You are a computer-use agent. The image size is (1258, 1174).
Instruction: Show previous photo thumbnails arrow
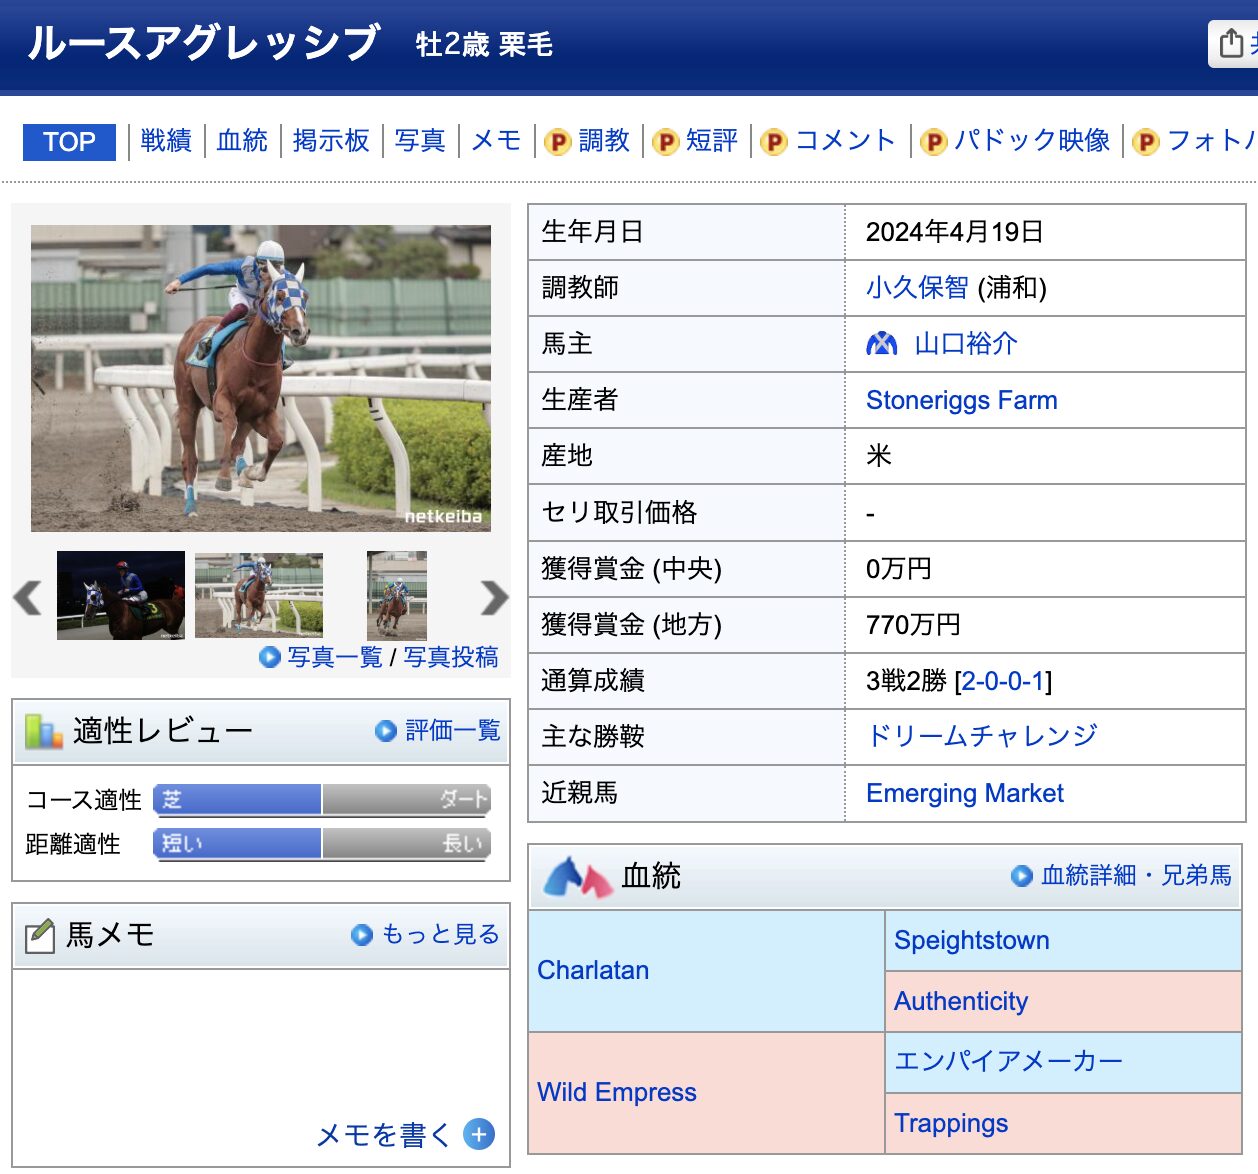(28, 597)
